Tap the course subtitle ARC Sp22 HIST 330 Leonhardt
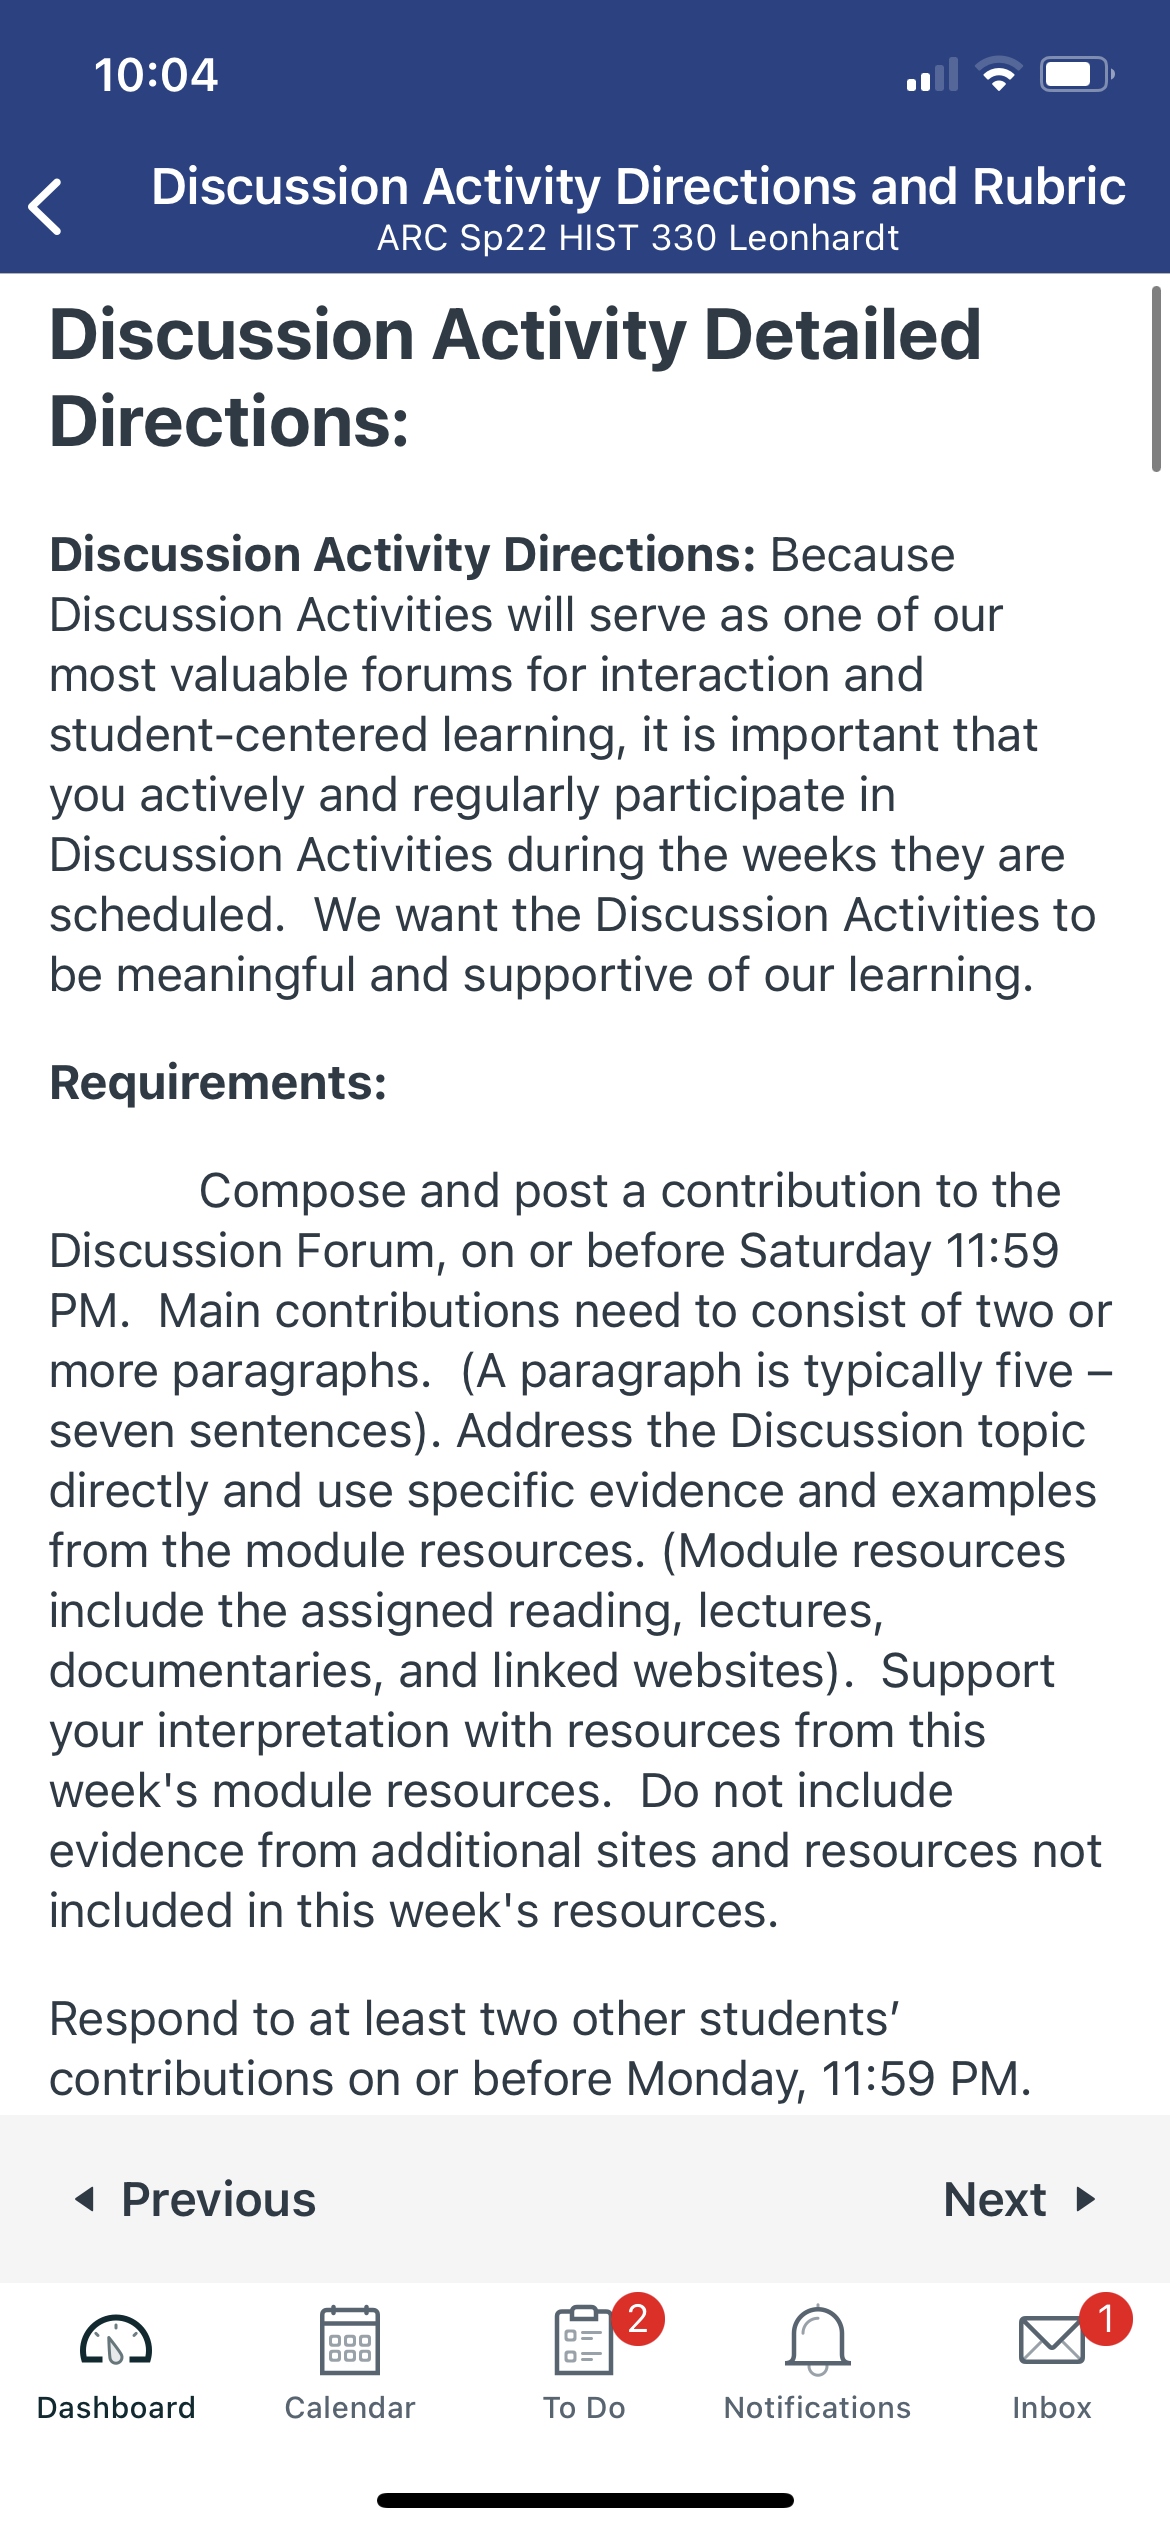Screen dimensions: 1170x2532 [x=638, y=238]
